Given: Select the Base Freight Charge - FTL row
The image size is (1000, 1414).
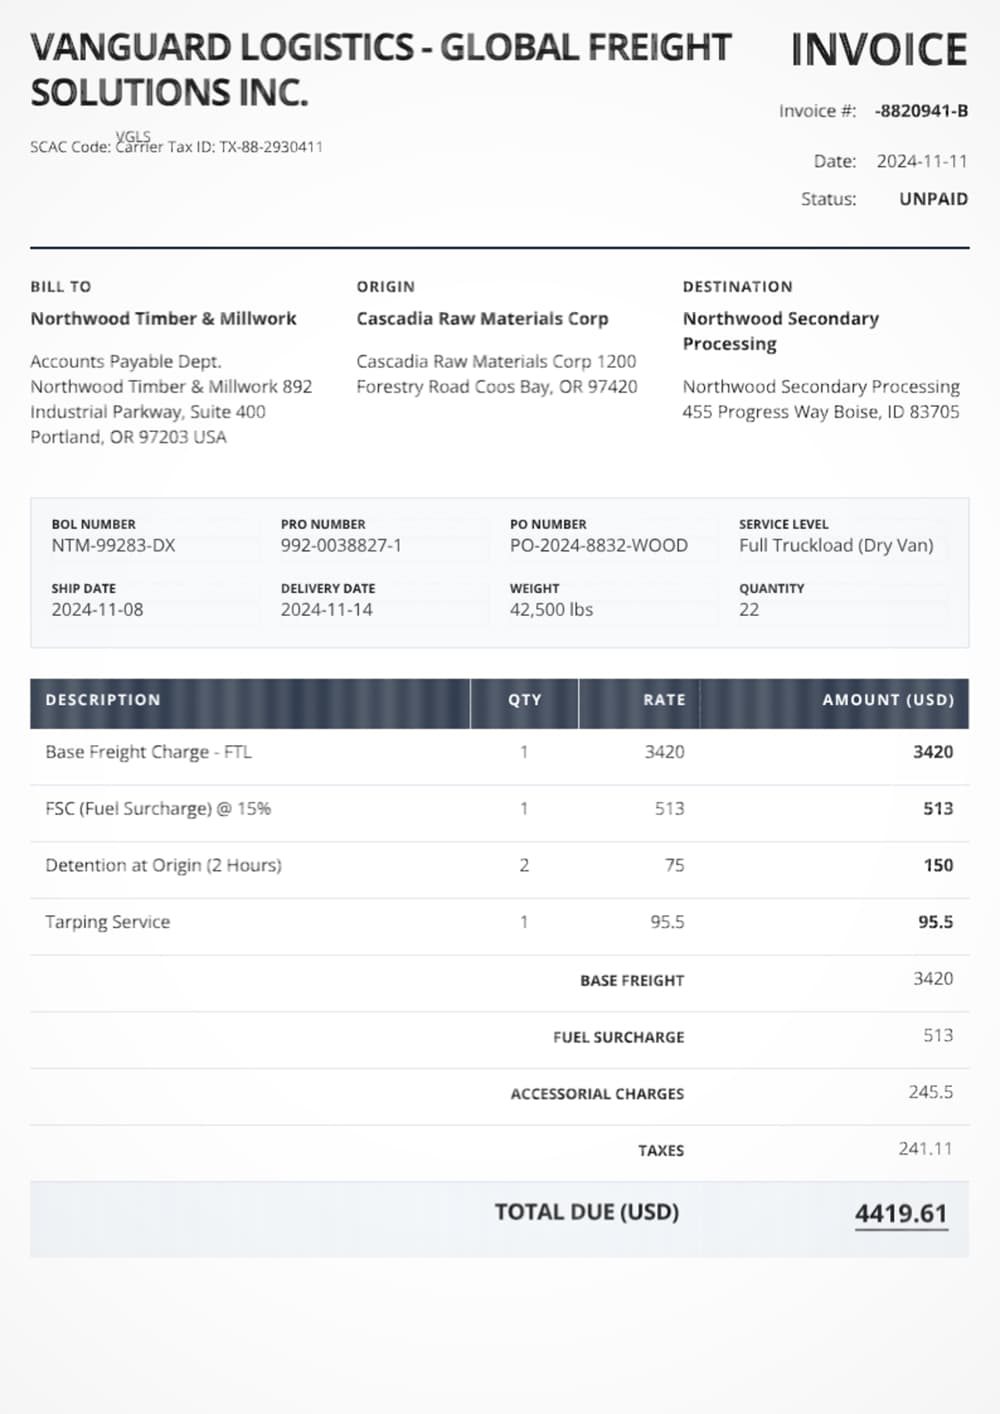Looking at the screenshot, I should [148, 752].
